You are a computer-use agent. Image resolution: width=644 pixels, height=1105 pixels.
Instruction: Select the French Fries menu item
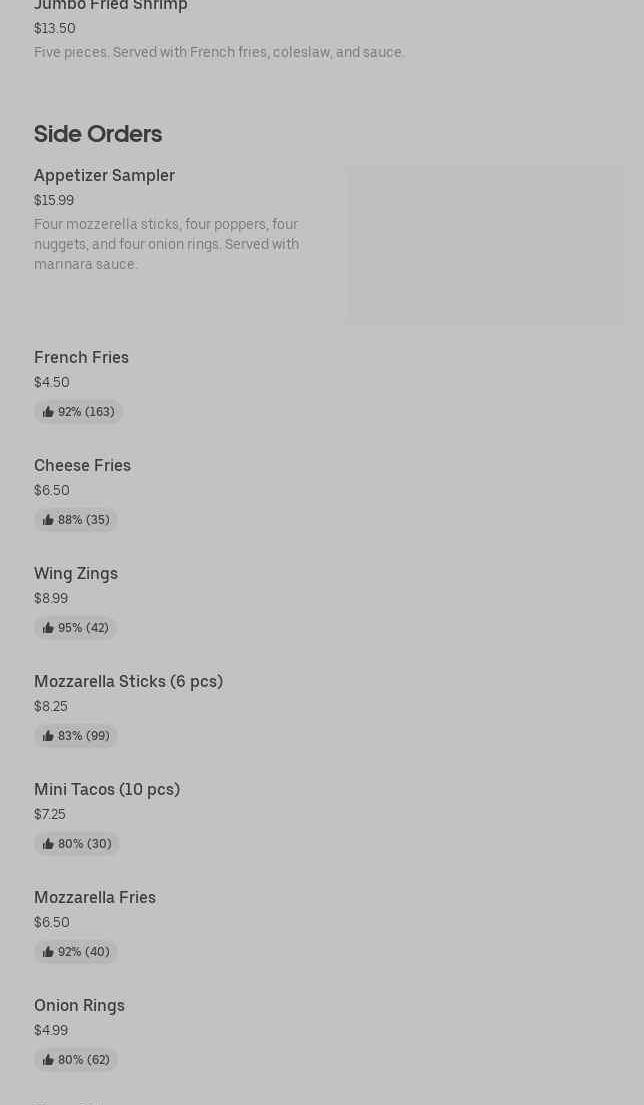81,358
